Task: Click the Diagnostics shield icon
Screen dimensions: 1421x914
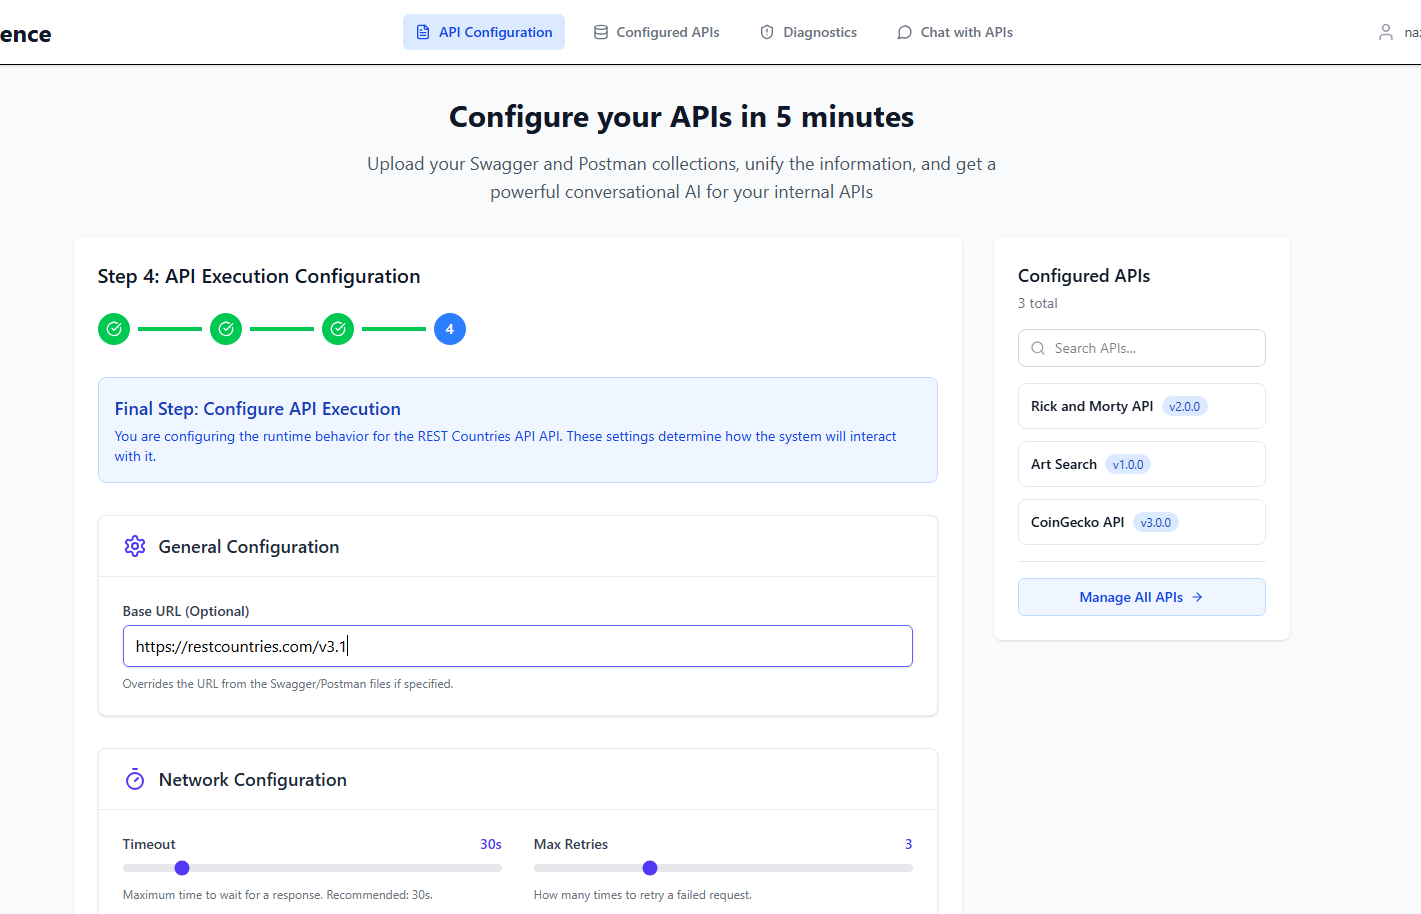Action: 766,31
